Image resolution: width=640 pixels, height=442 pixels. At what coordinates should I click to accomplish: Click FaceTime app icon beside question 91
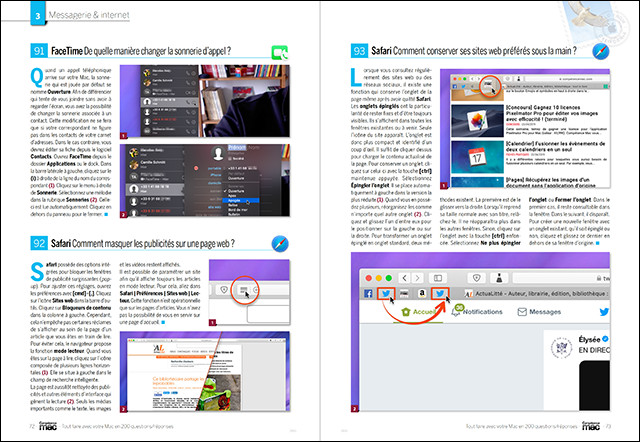point(280,53)
